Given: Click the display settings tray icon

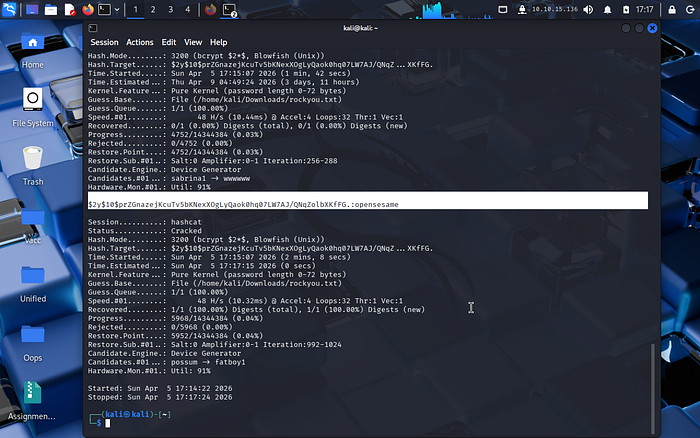Looking at the screenshot, I should click(x=503, y=9).
